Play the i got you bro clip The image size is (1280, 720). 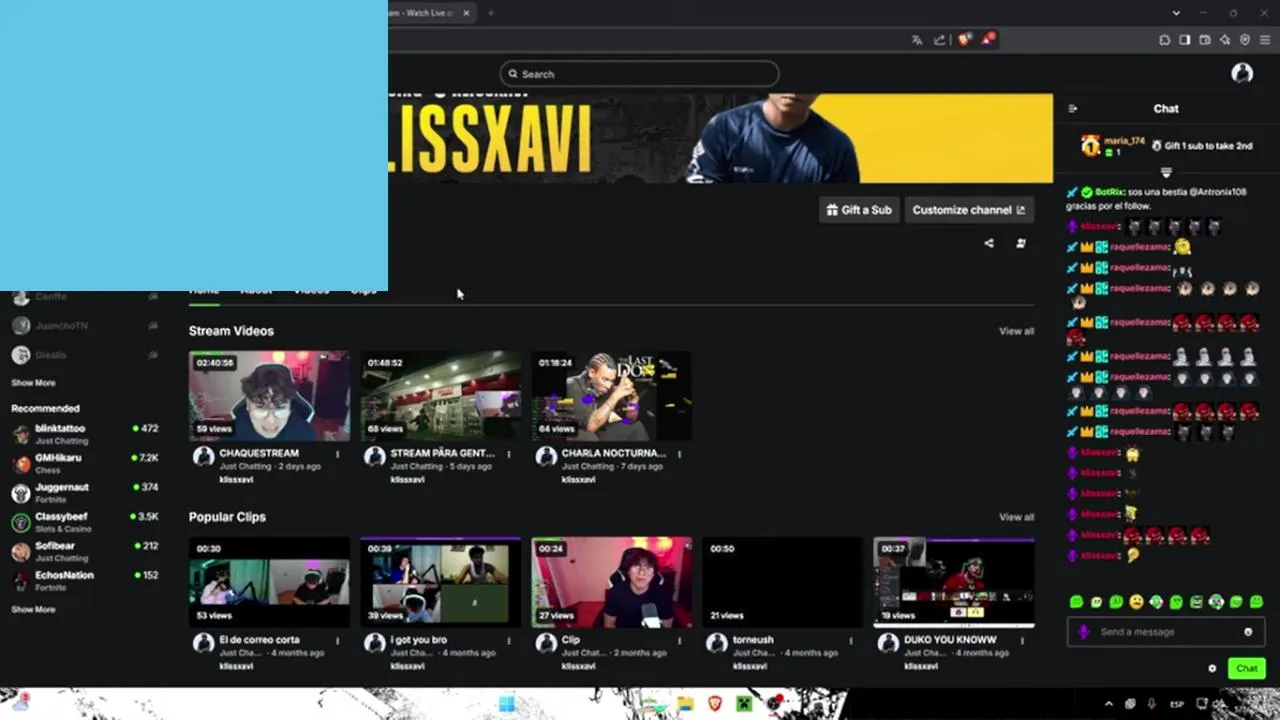[440, 582]
